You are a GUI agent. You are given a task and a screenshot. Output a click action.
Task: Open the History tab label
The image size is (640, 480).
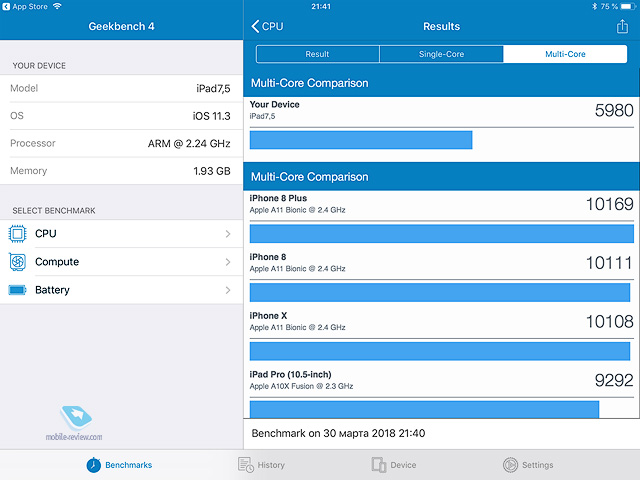tap(271, 465)
